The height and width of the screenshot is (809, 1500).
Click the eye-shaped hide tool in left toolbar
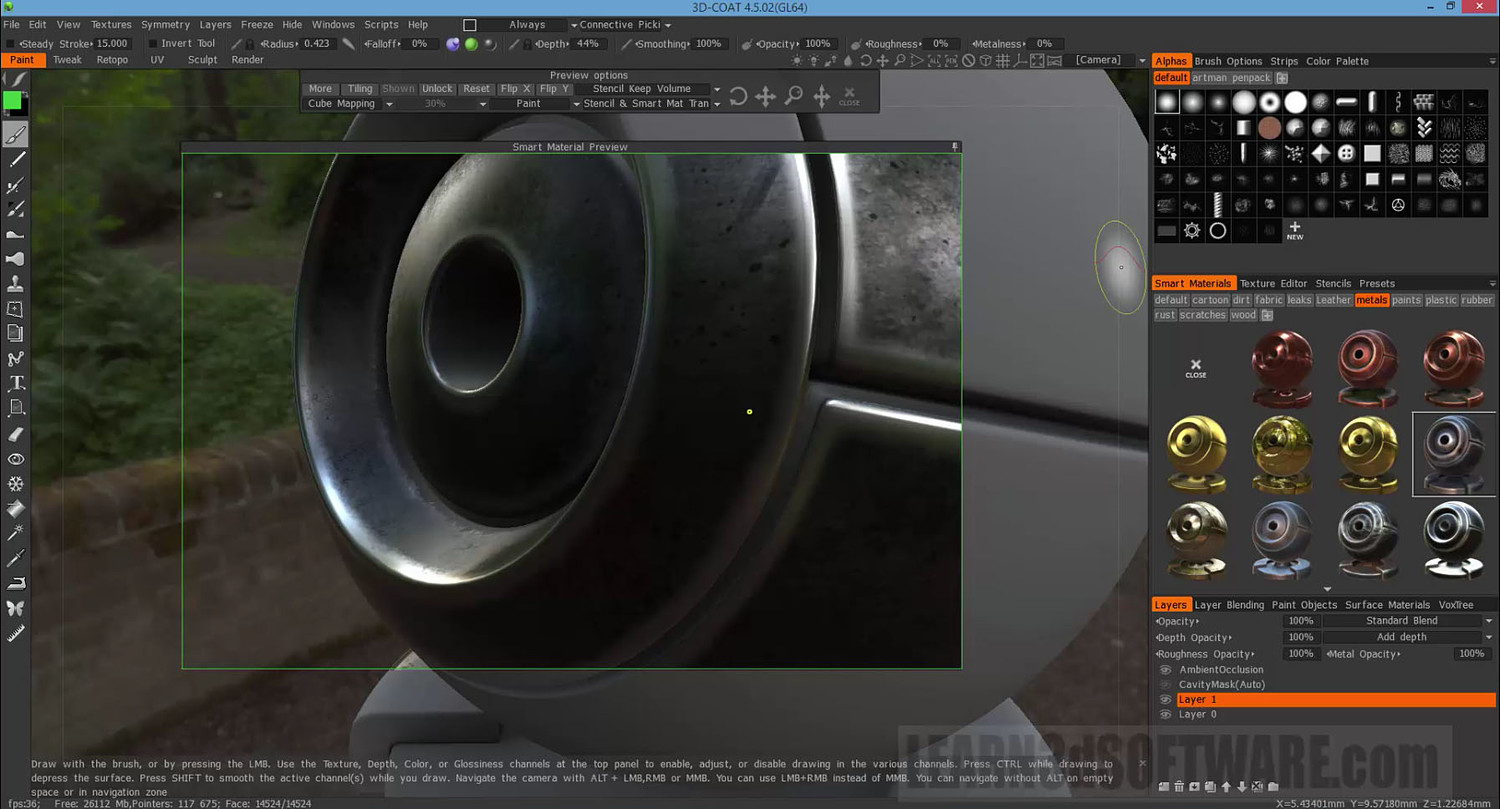[x=16, y=459]
